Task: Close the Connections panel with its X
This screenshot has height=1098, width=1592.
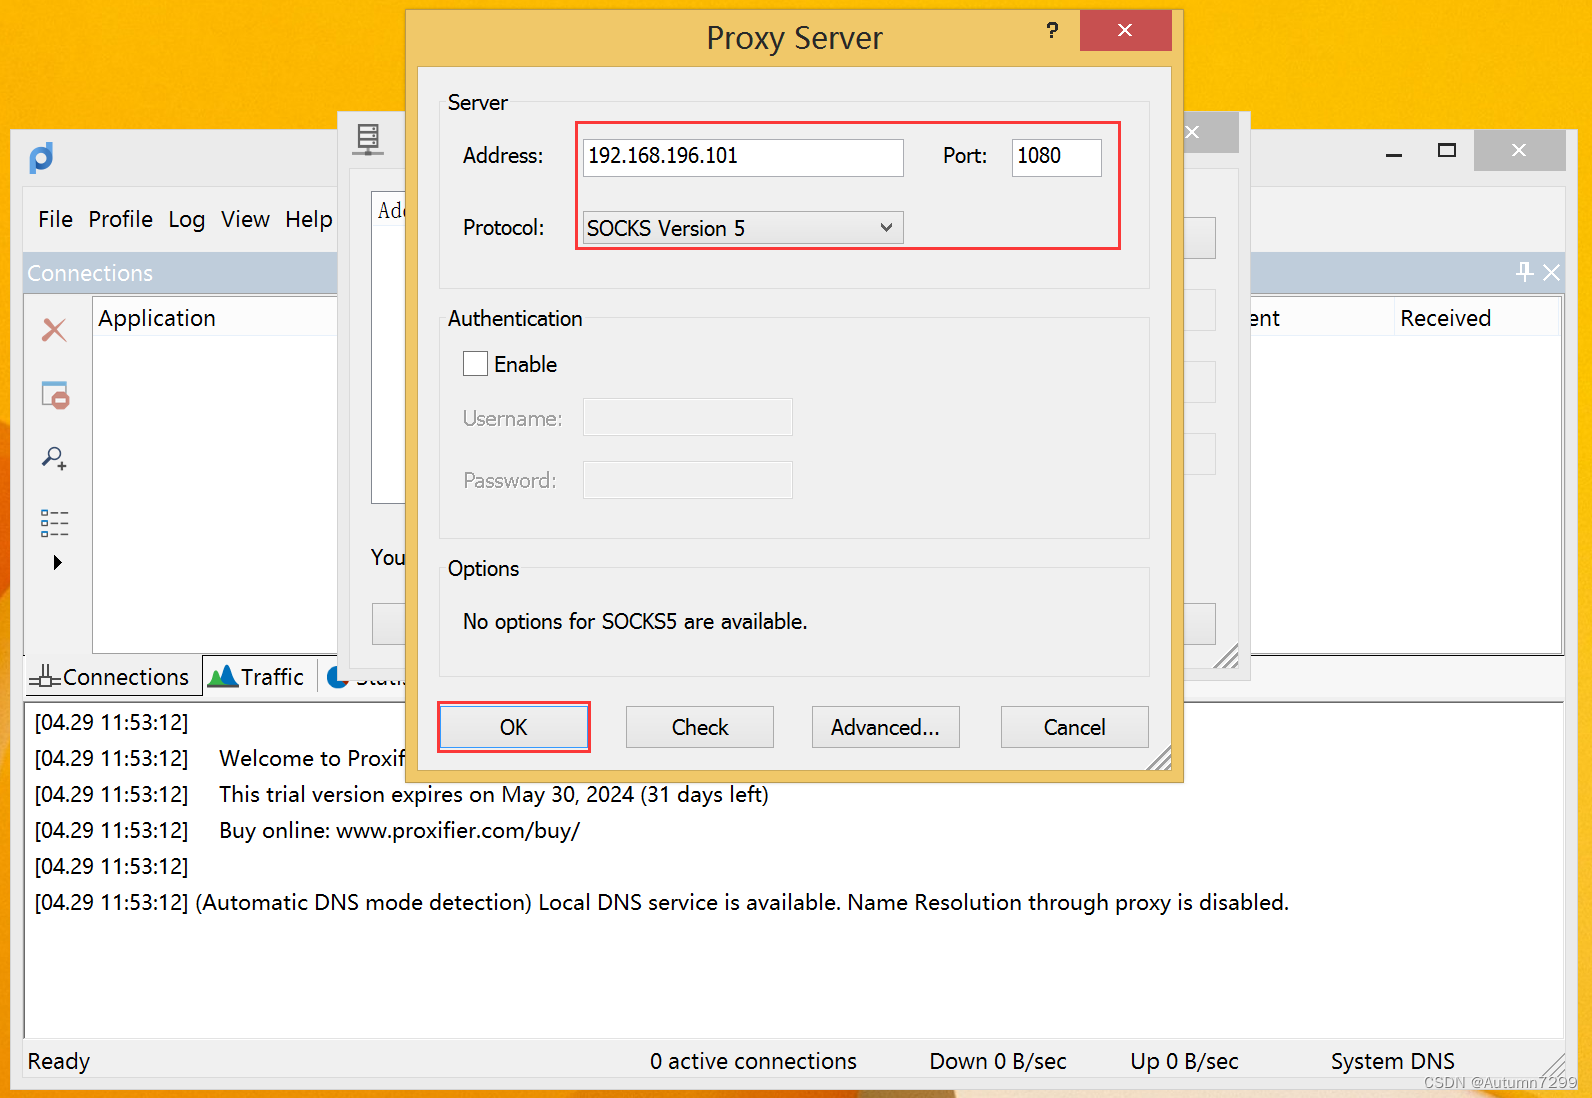Action: tap(1551, 272)
